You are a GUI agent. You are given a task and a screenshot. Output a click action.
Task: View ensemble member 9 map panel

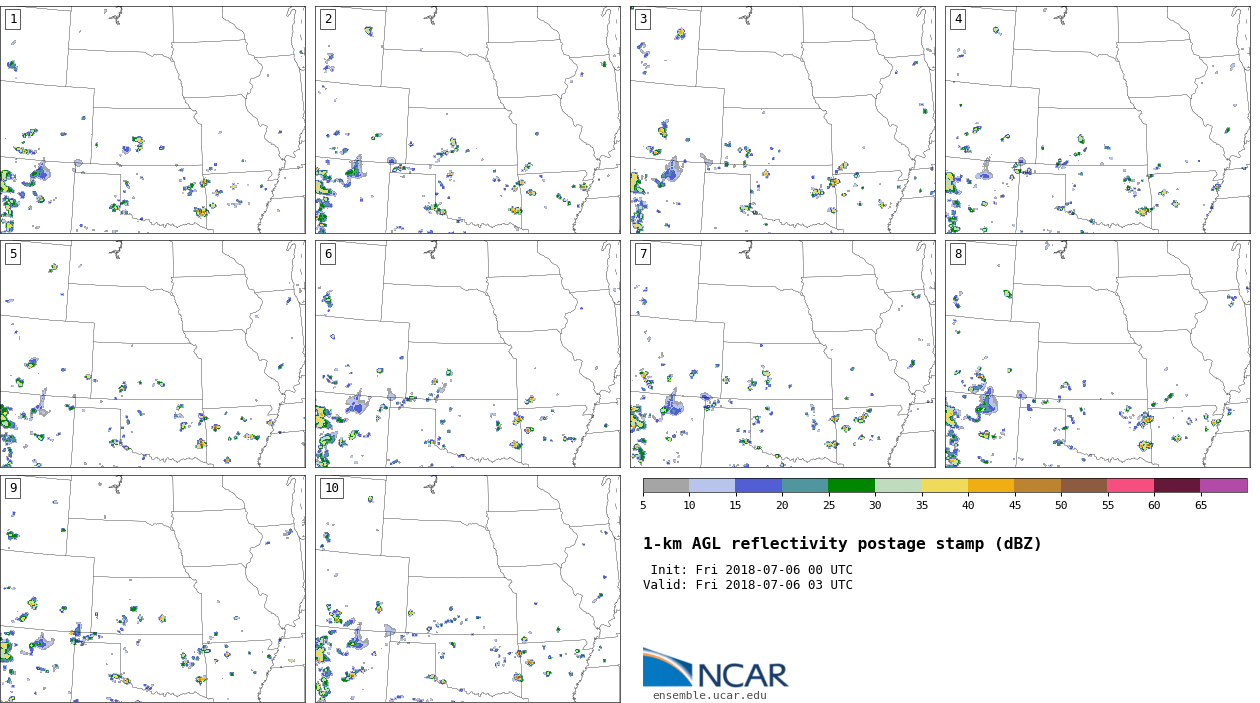click(x=152, y=589)
